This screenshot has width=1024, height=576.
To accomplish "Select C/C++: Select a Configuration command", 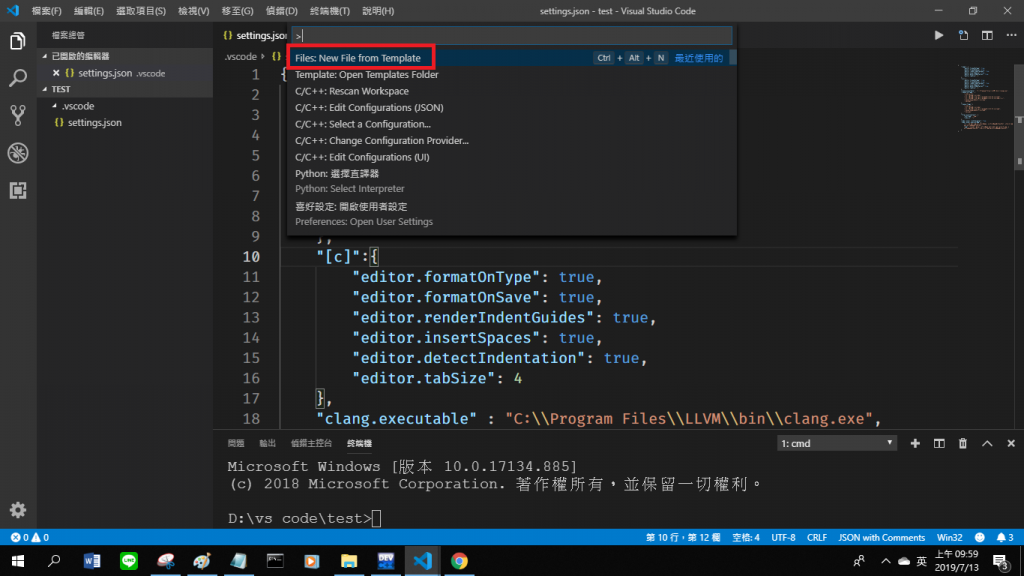I will (x=512, y=124).
